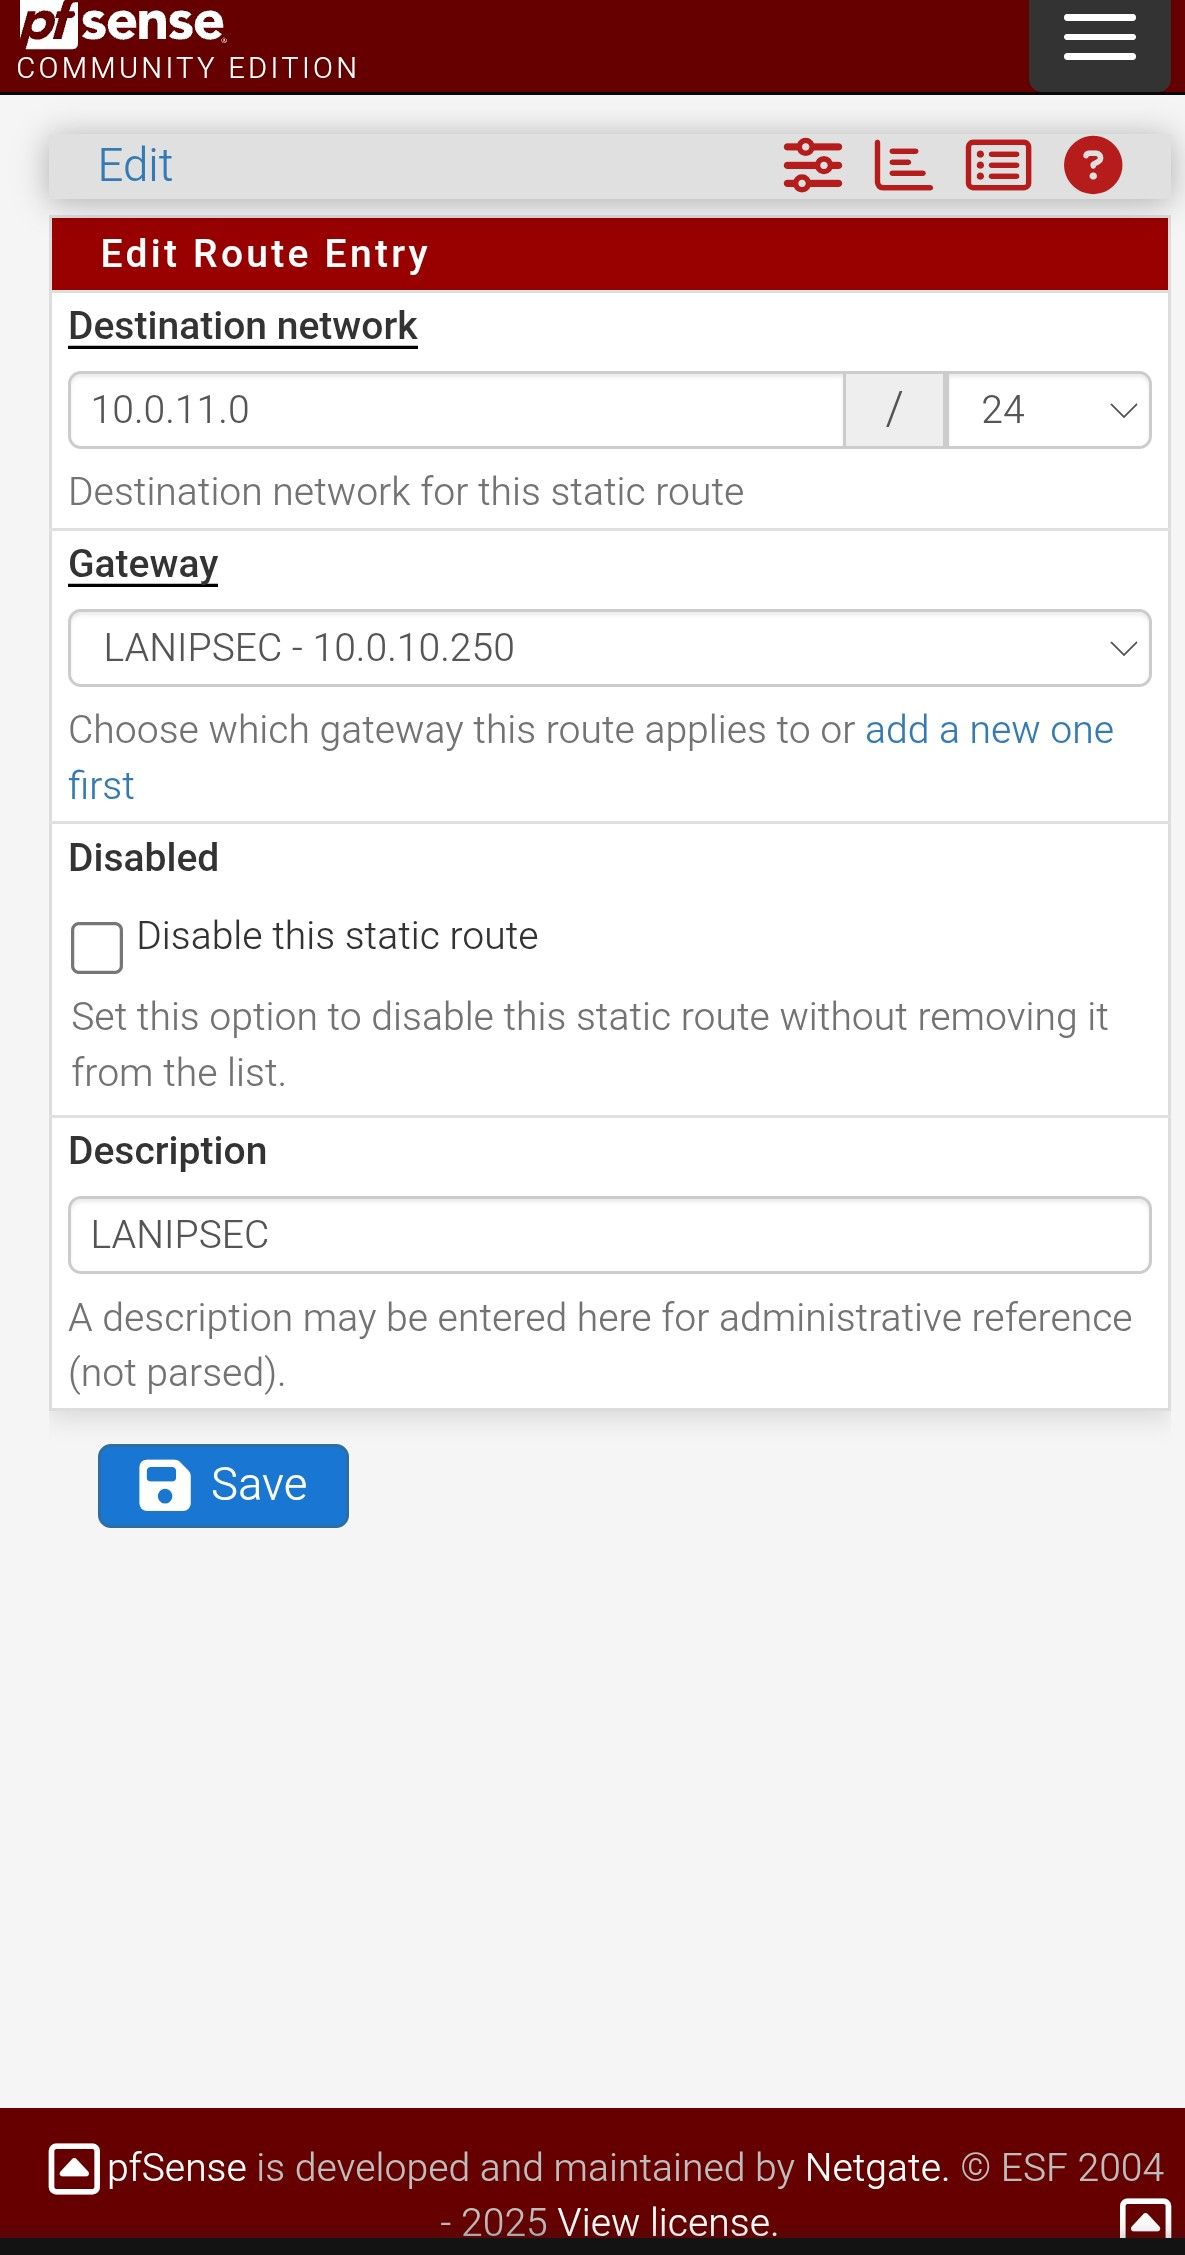
Task: Click the Disable this static route label
Action: coord(337,936)
